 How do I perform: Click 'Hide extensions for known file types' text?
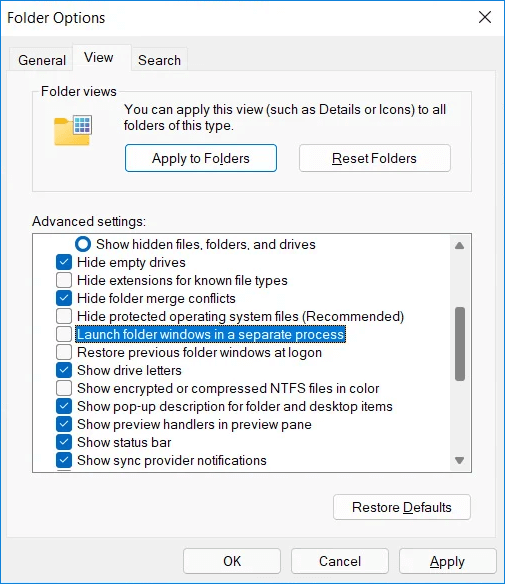[182, 280]
